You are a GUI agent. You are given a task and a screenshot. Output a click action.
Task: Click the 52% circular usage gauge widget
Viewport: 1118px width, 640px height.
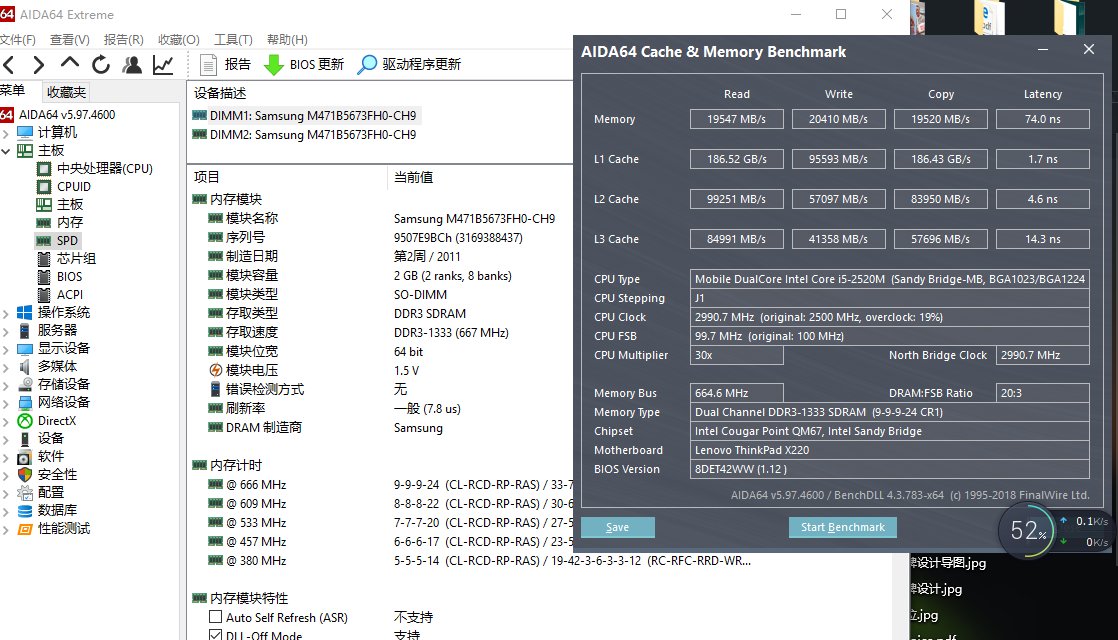1027,530
